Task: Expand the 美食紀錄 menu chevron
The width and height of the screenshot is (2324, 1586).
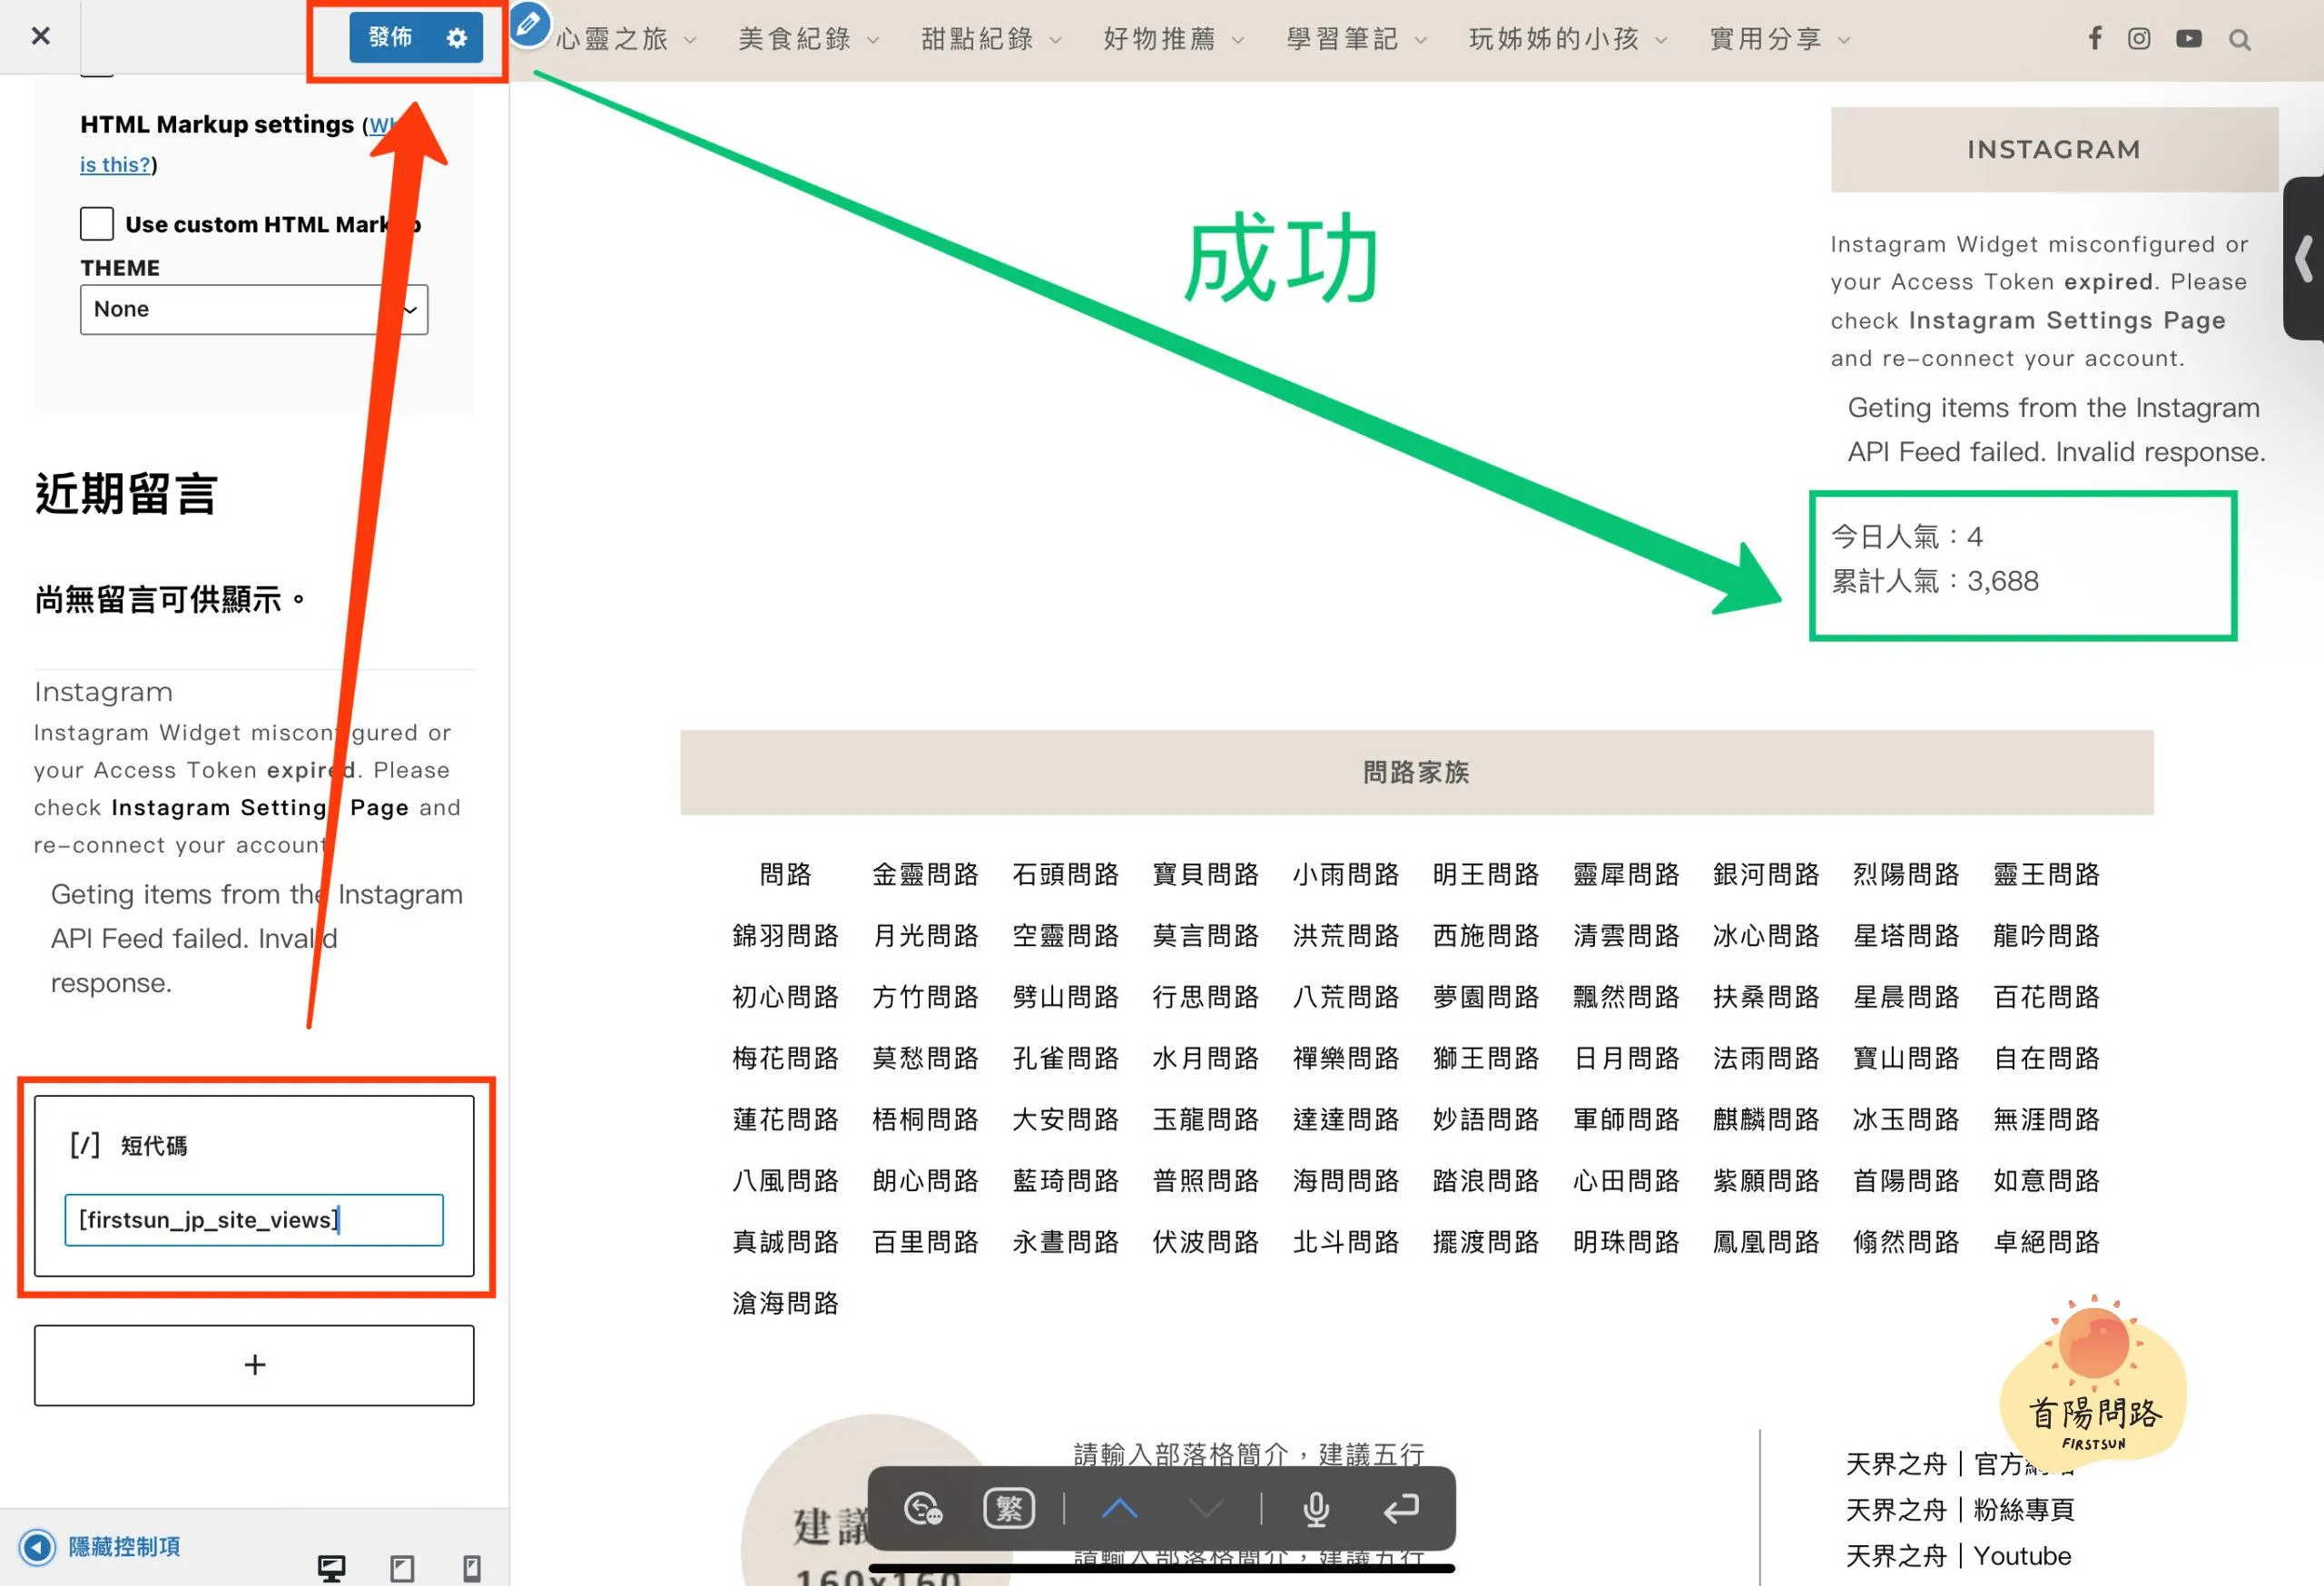Action: click(x=873, y=40)
